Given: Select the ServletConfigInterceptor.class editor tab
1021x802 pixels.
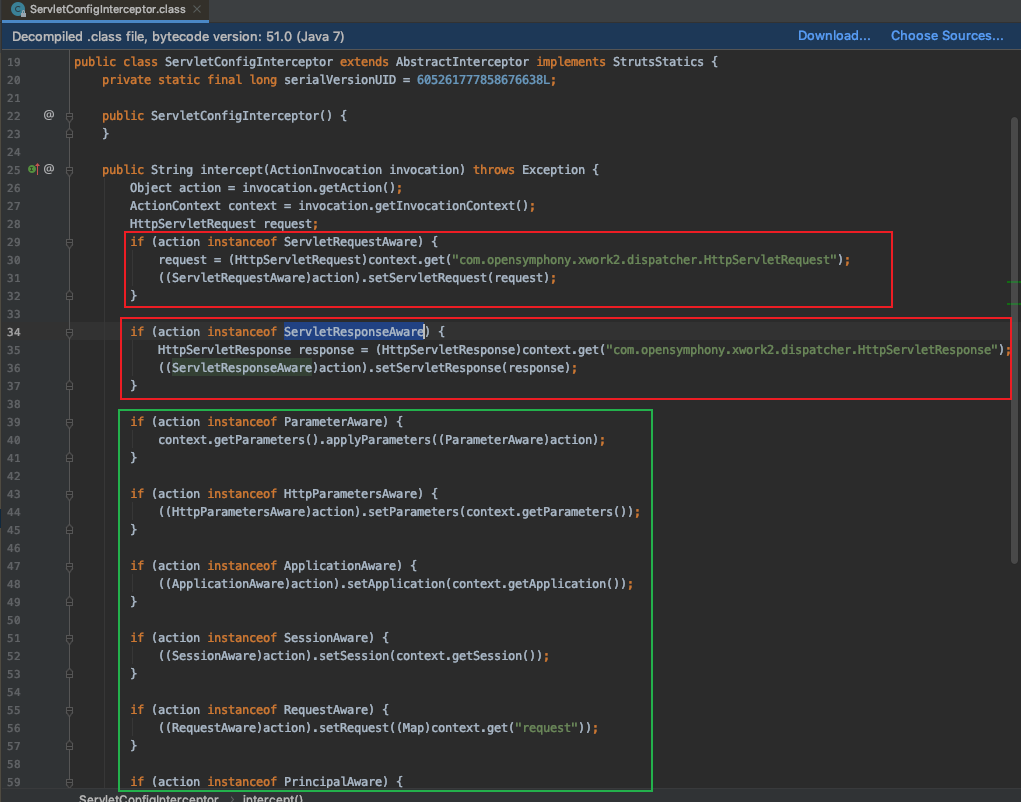Looking at the screenshot, I should [x=104, y=10].
